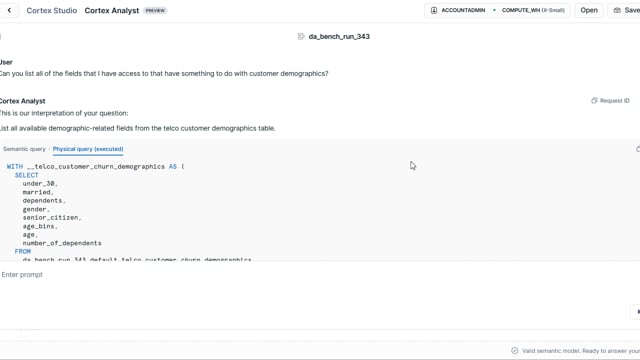Click the Save button label

pos(632,10)
